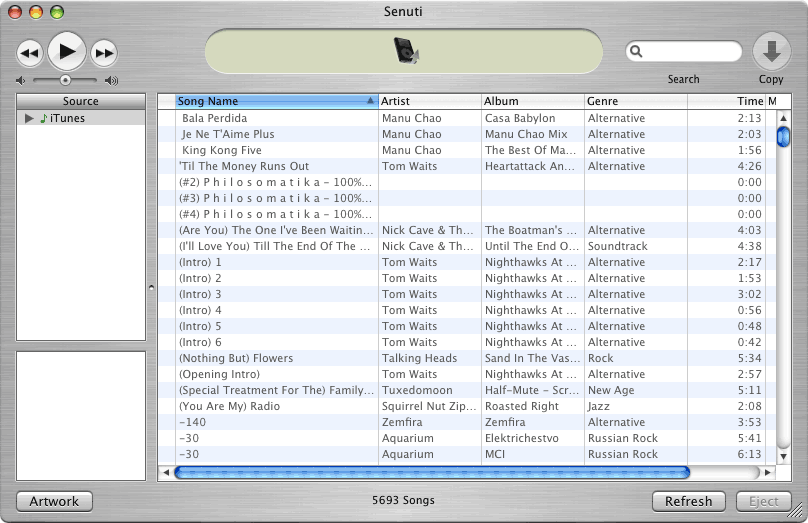Click the vertical scrollbar thumb

point(783,137)
